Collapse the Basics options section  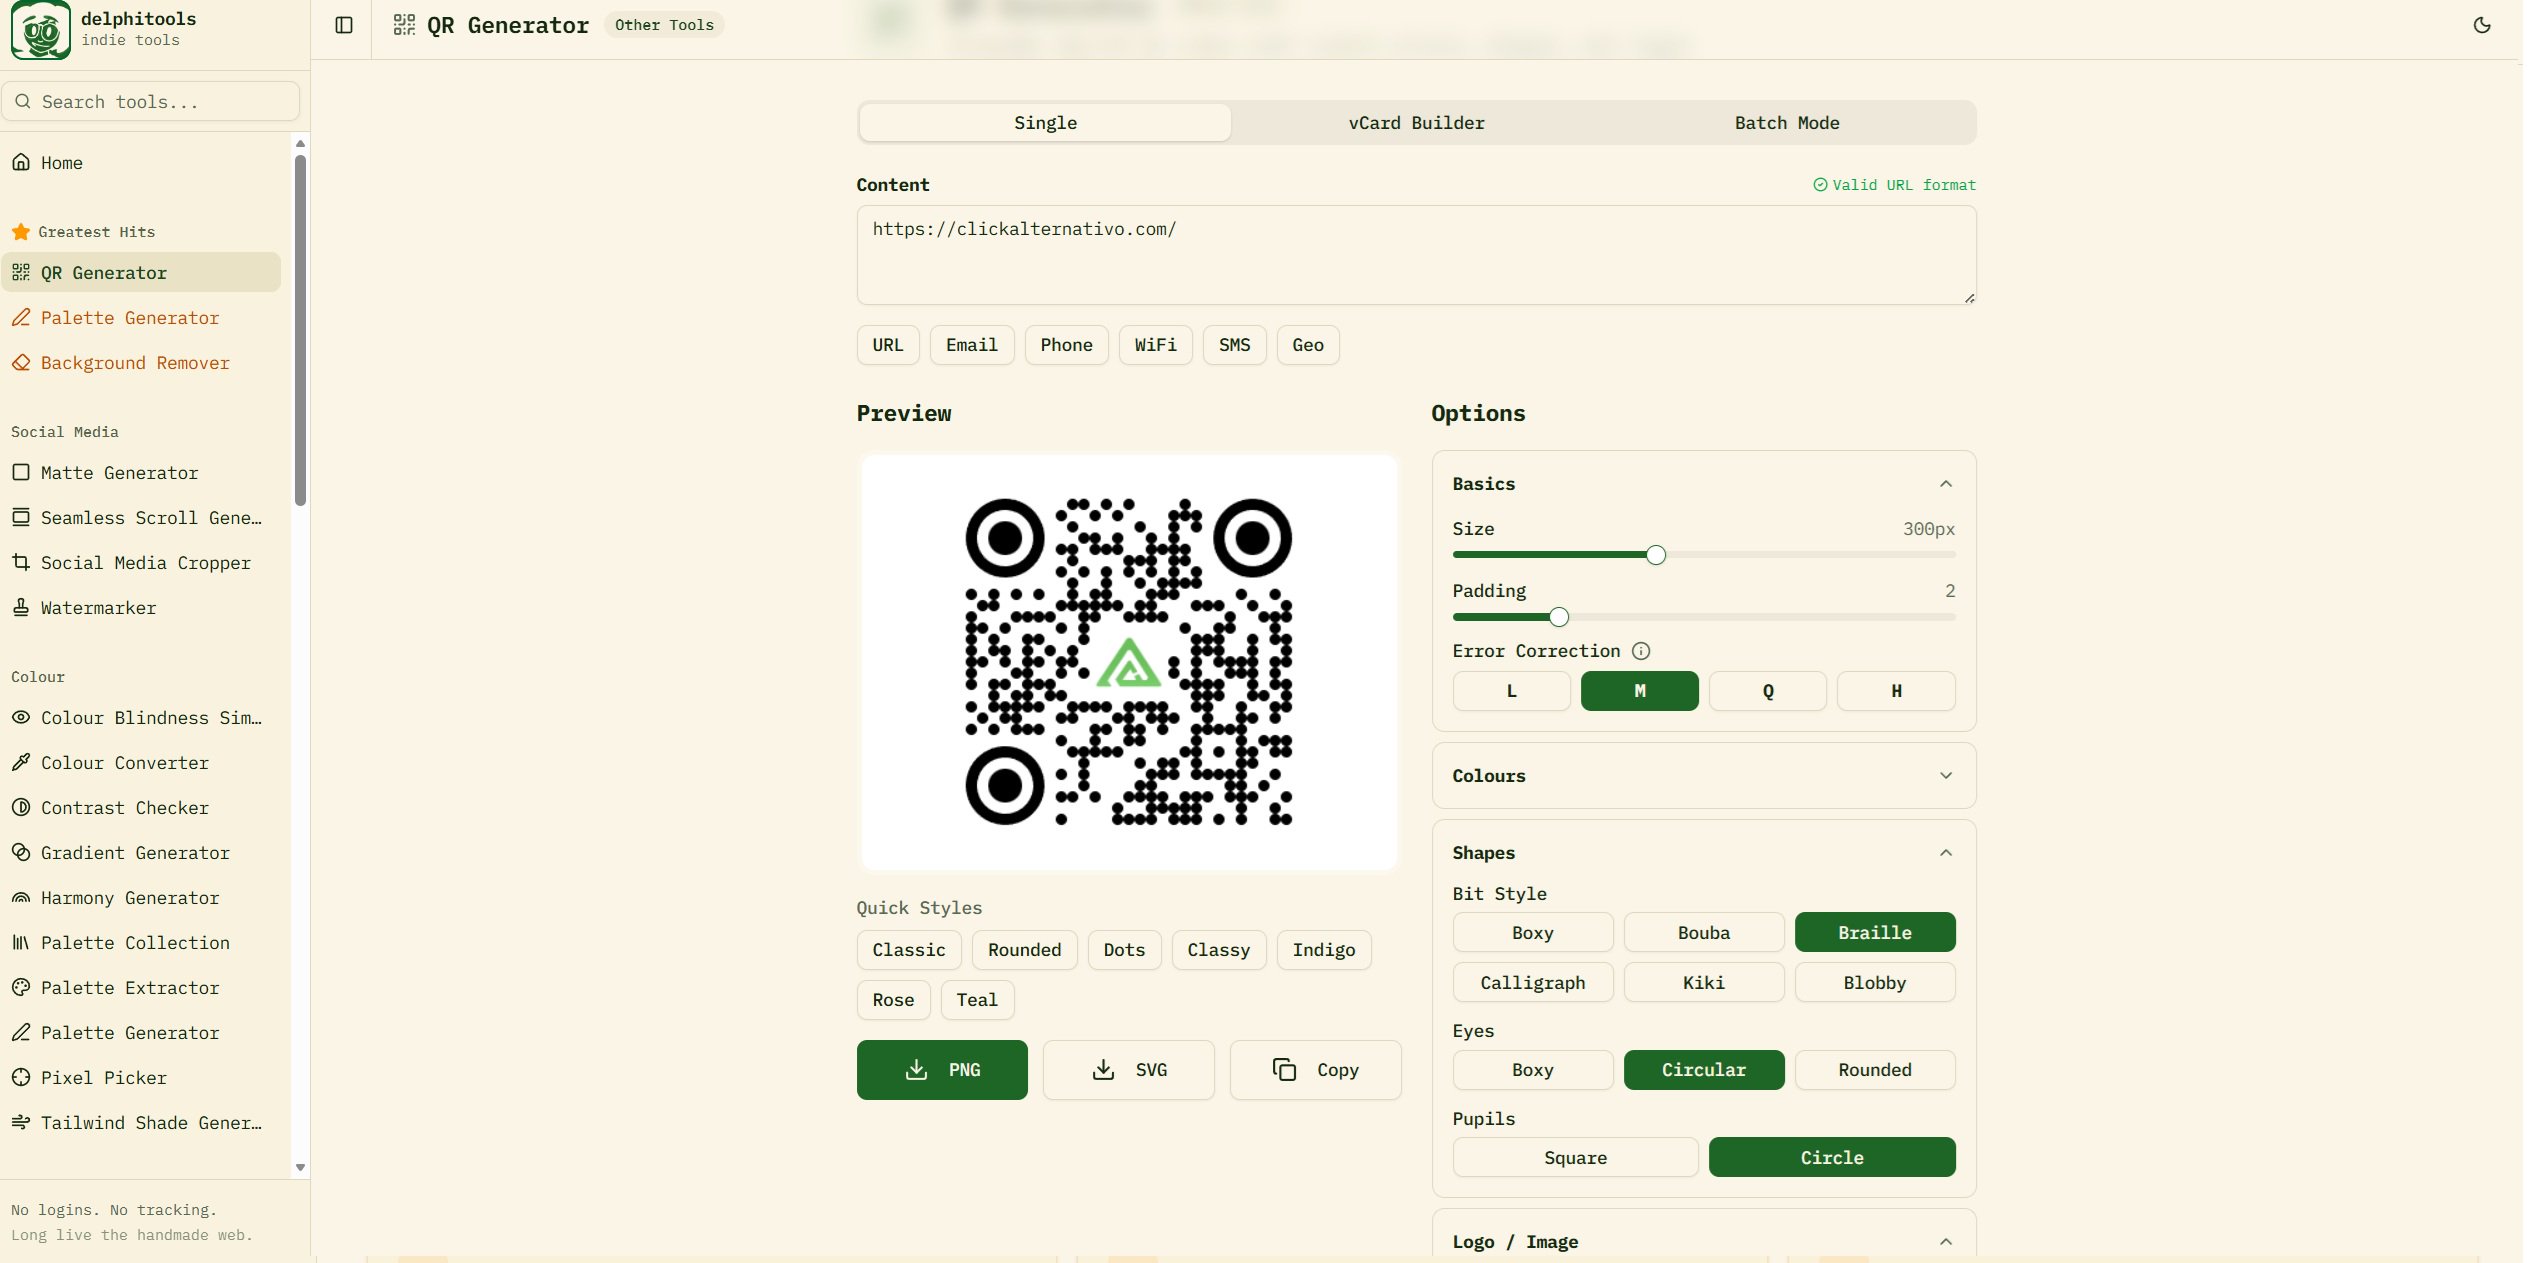click(x=1946, y=484)
